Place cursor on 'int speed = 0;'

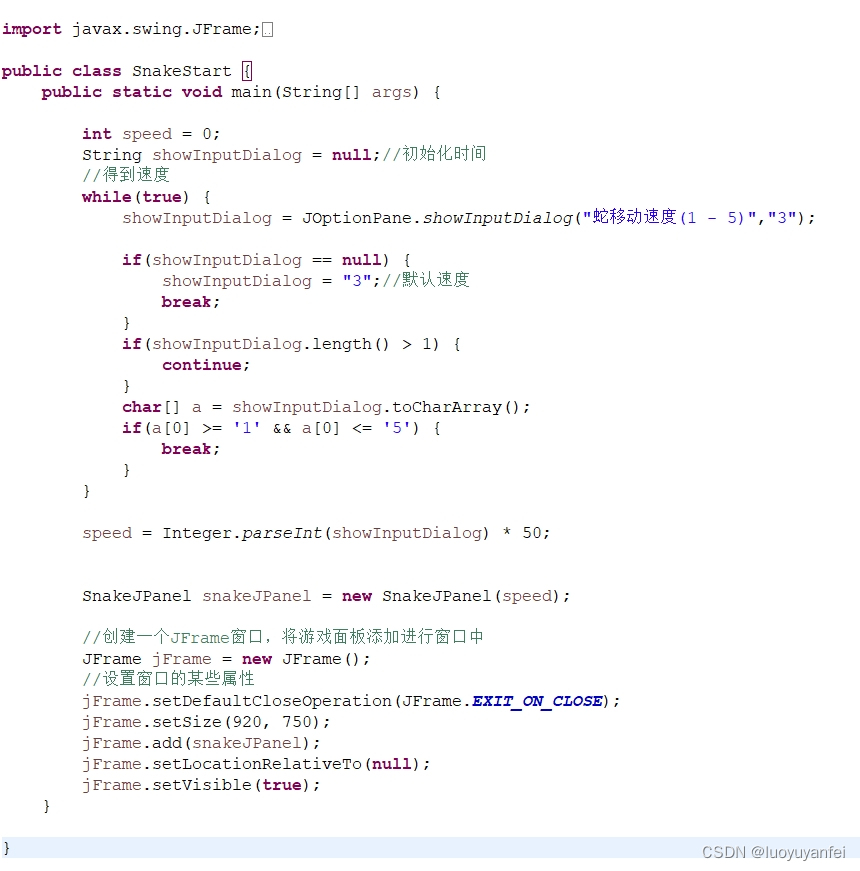click(151, 134)
